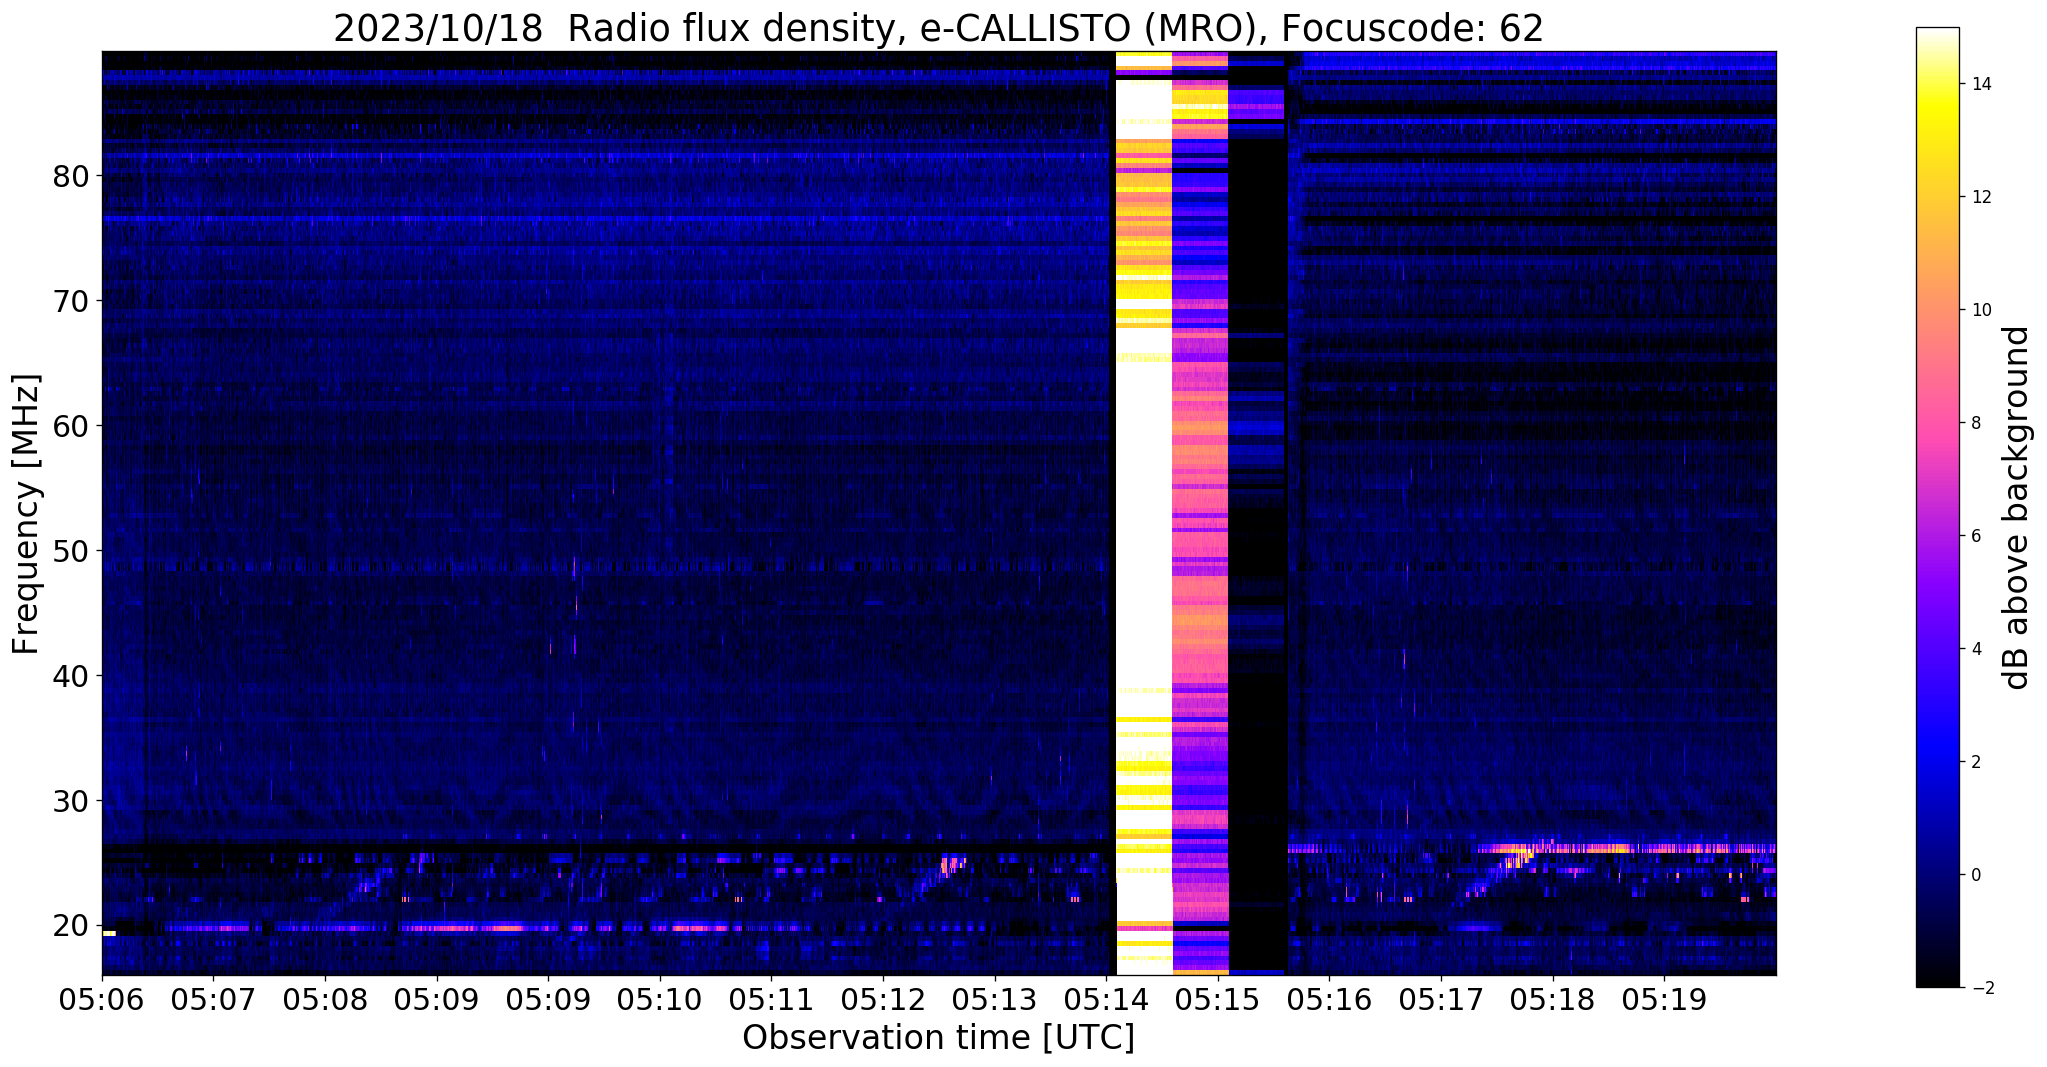Click the 40 MHz frequency tick label
This screenshot has width=2047, height=1067.
(x=71, y=676)
